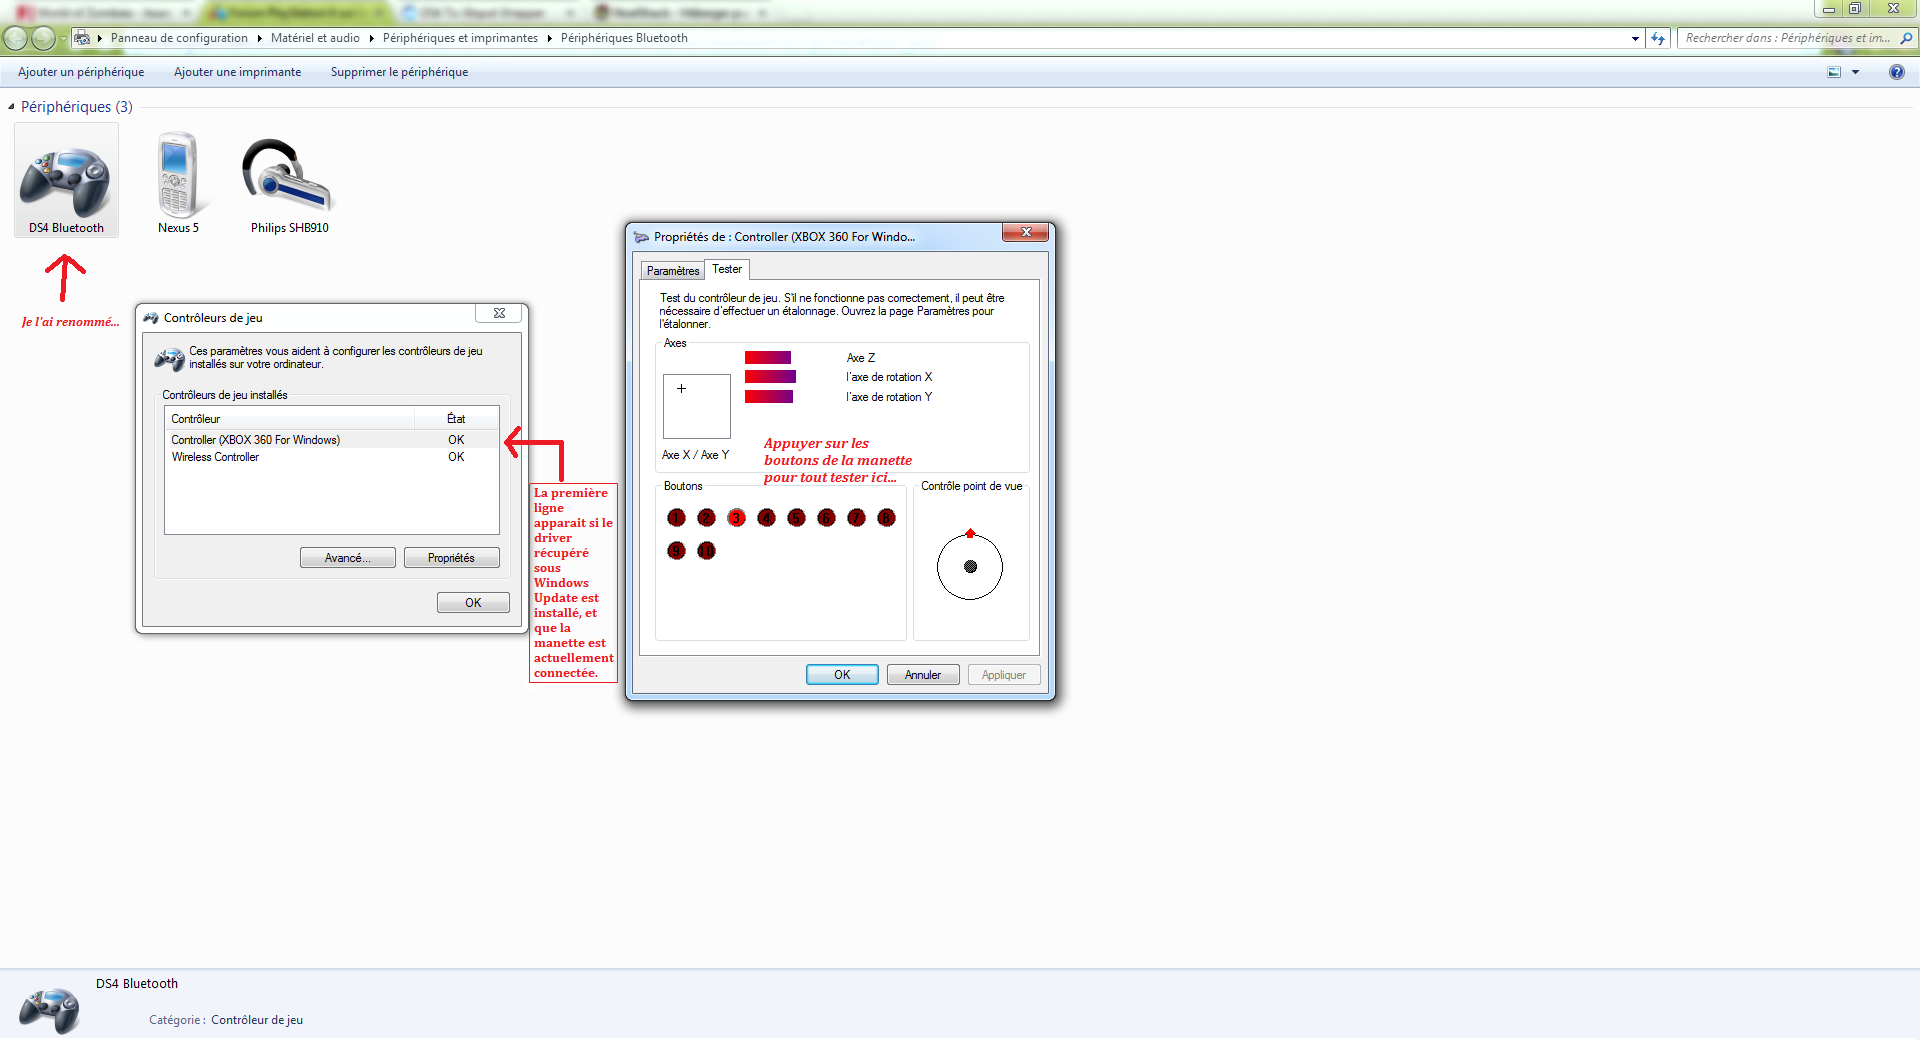Click OK in Contrôleurs de jeu dialog

[473, 603]
